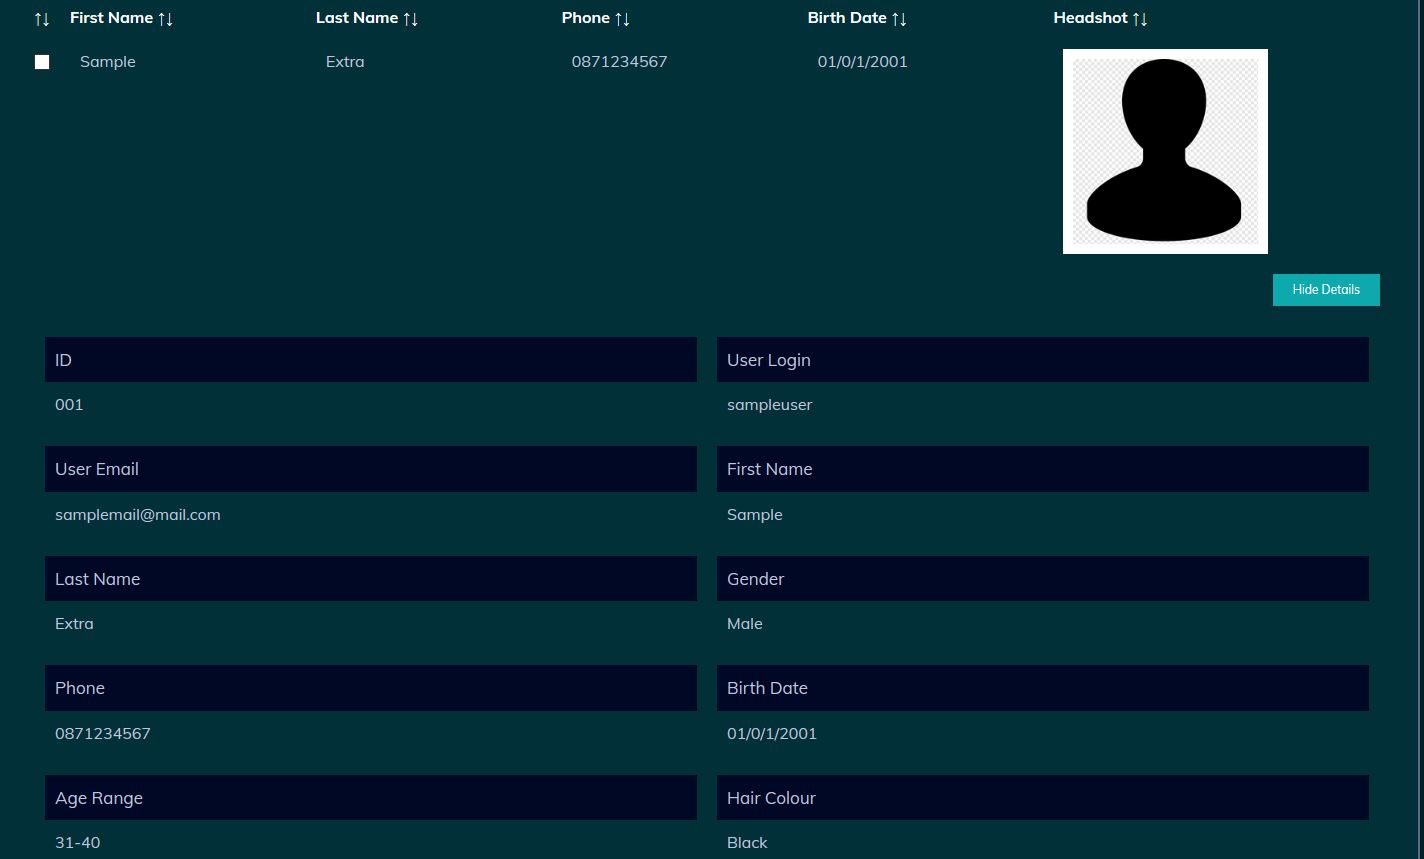1424x859 pixels.
Task: Select the User Email field header
Action: [x=370, y=469]
